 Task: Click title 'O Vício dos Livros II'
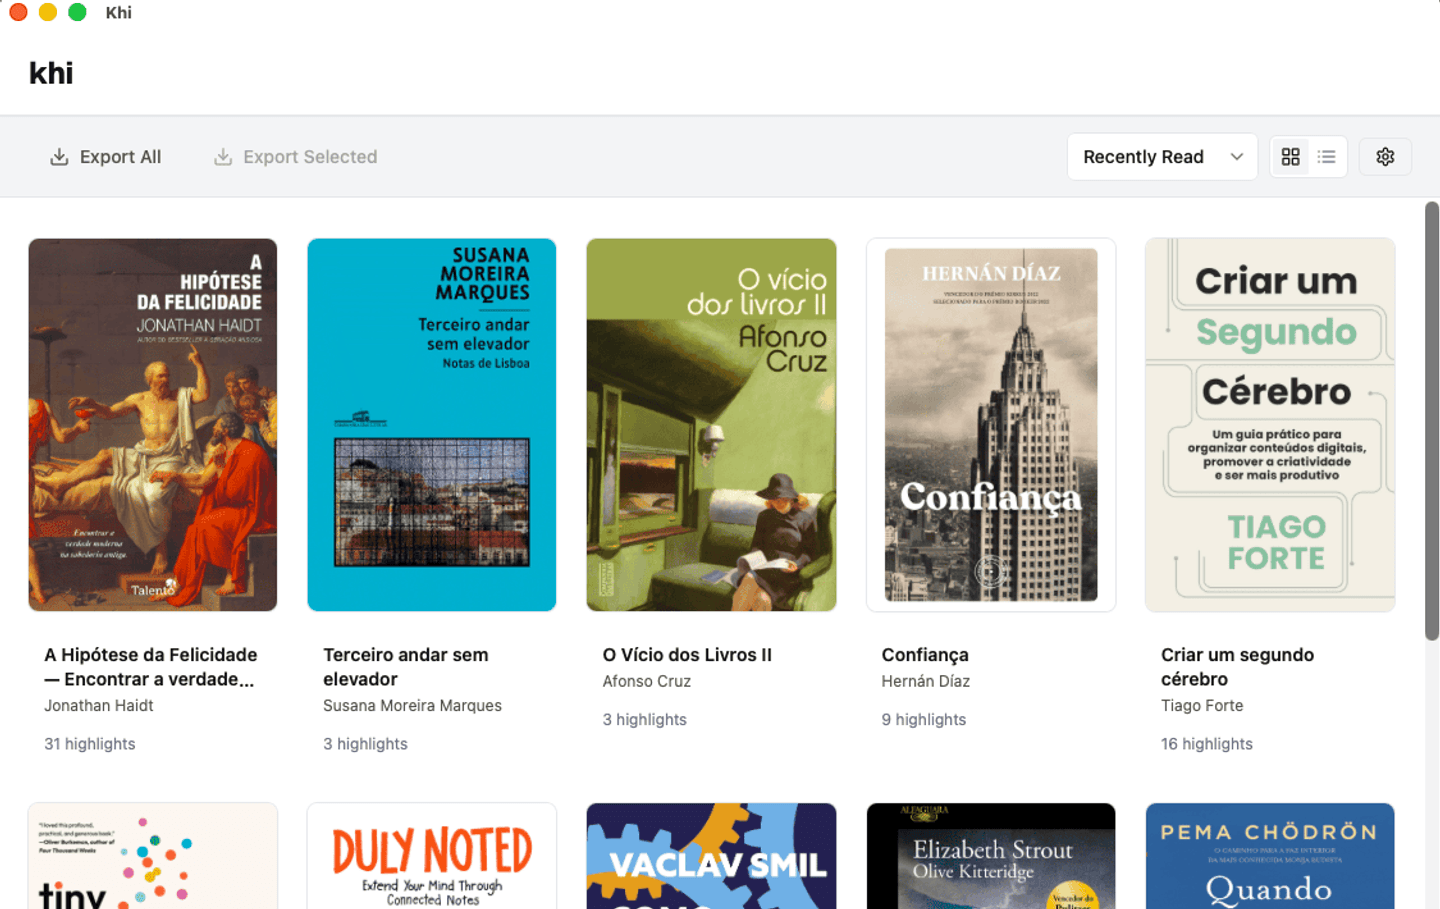tap(687, 655)
